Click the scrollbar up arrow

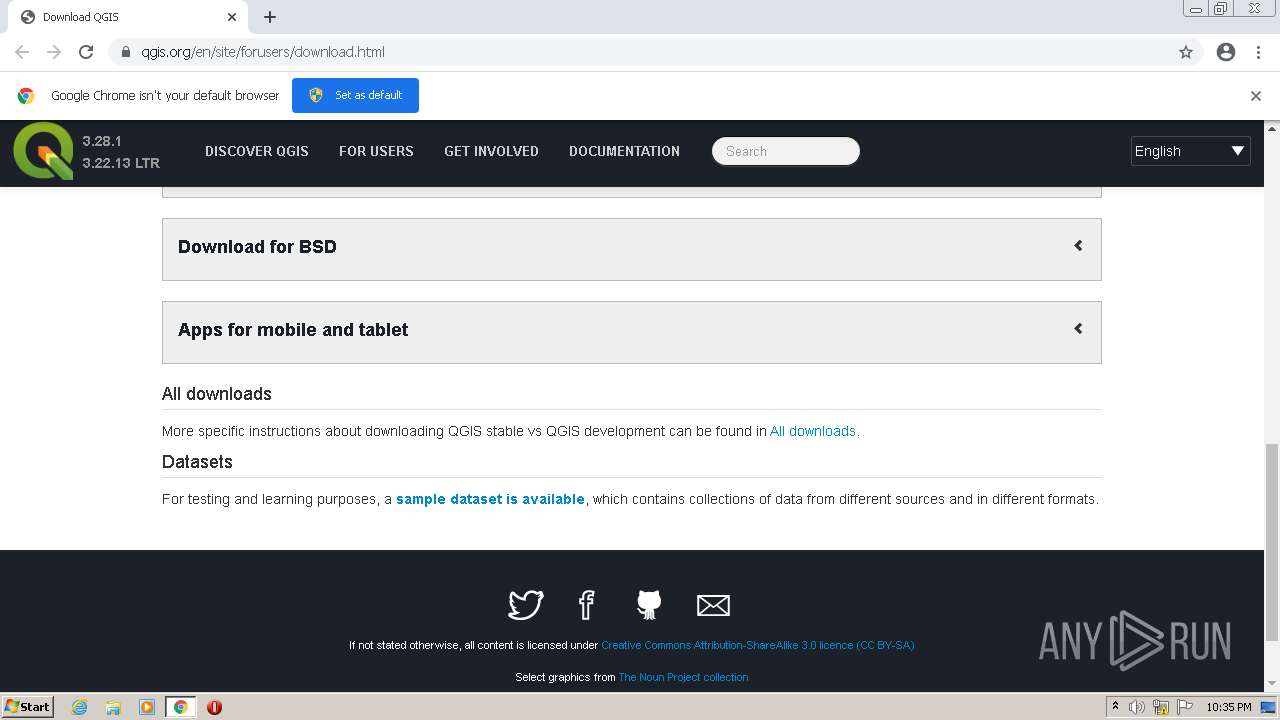(x=1272, y=128)
